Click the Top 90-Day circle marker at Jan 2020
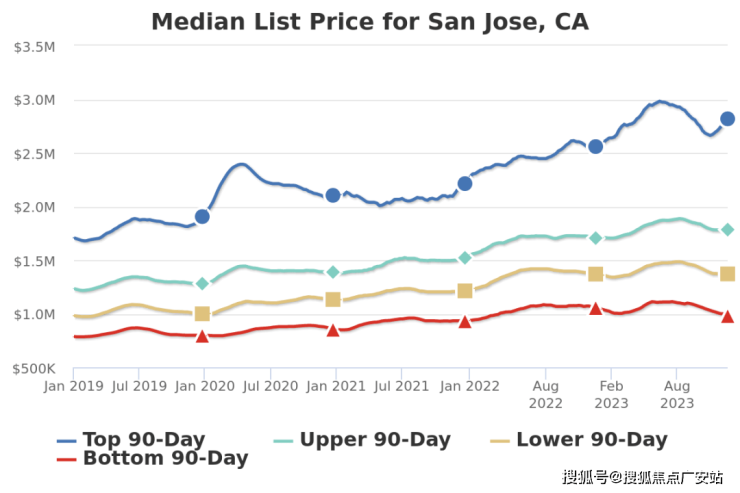 click(x=202, y=216)
